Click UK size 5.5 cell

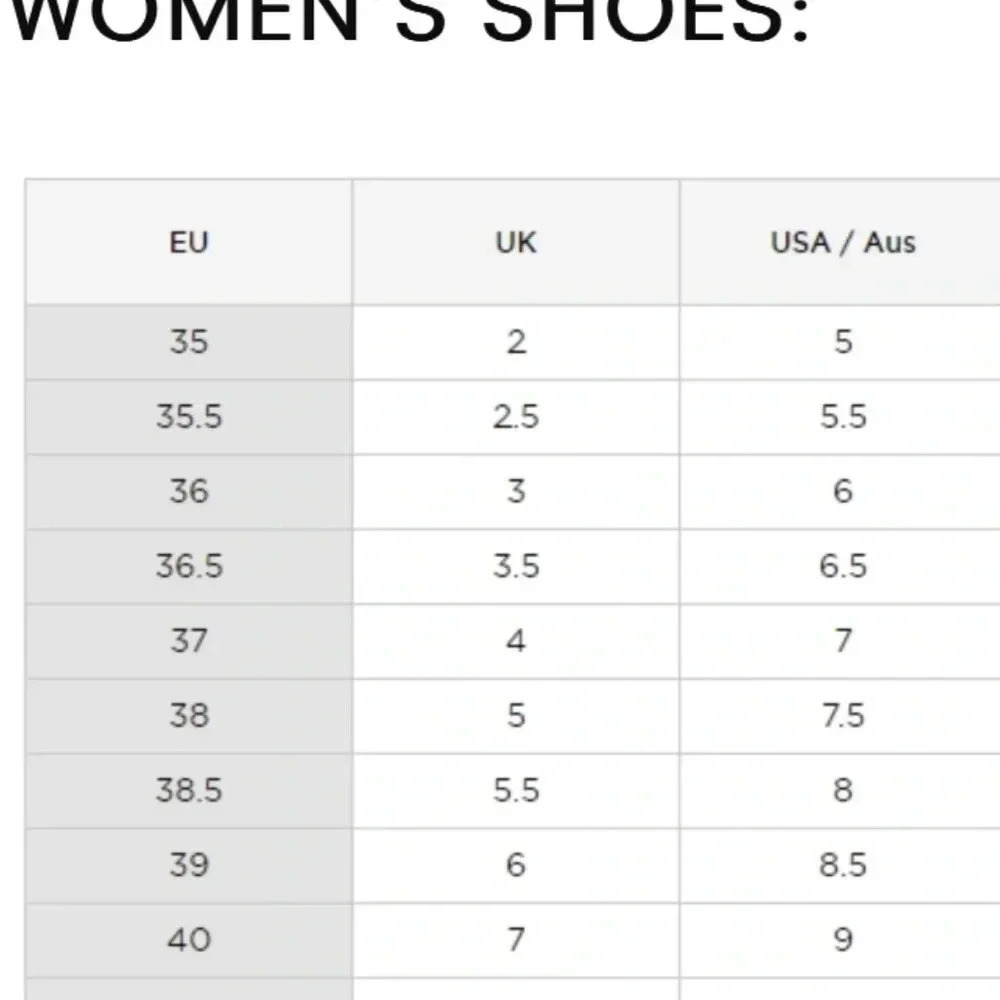pos(516,791)
